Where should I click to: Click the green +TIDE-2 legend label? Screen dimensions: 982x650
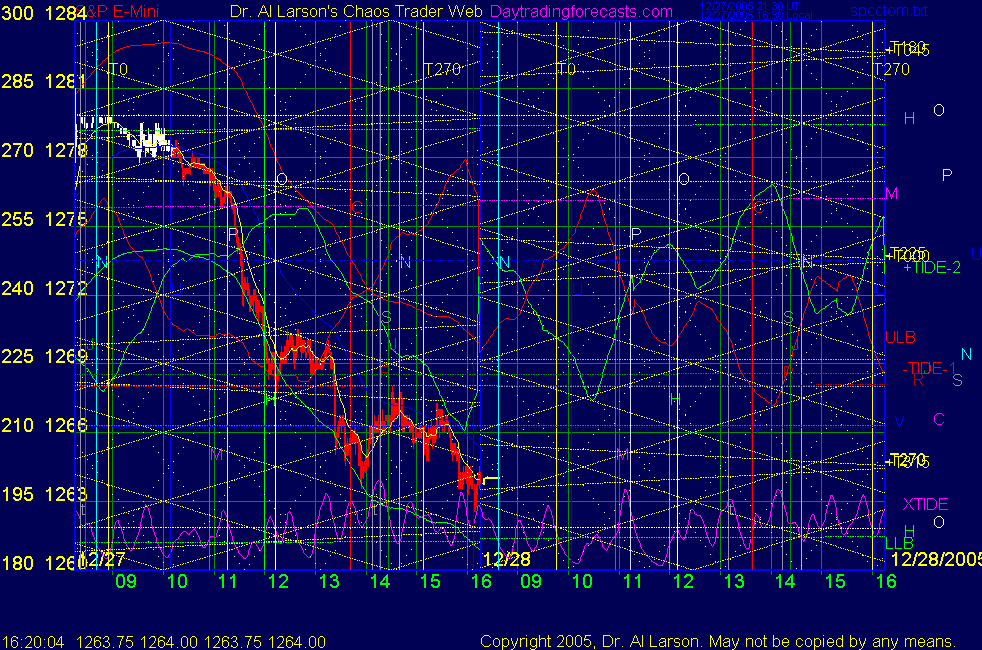pos(932,267)
